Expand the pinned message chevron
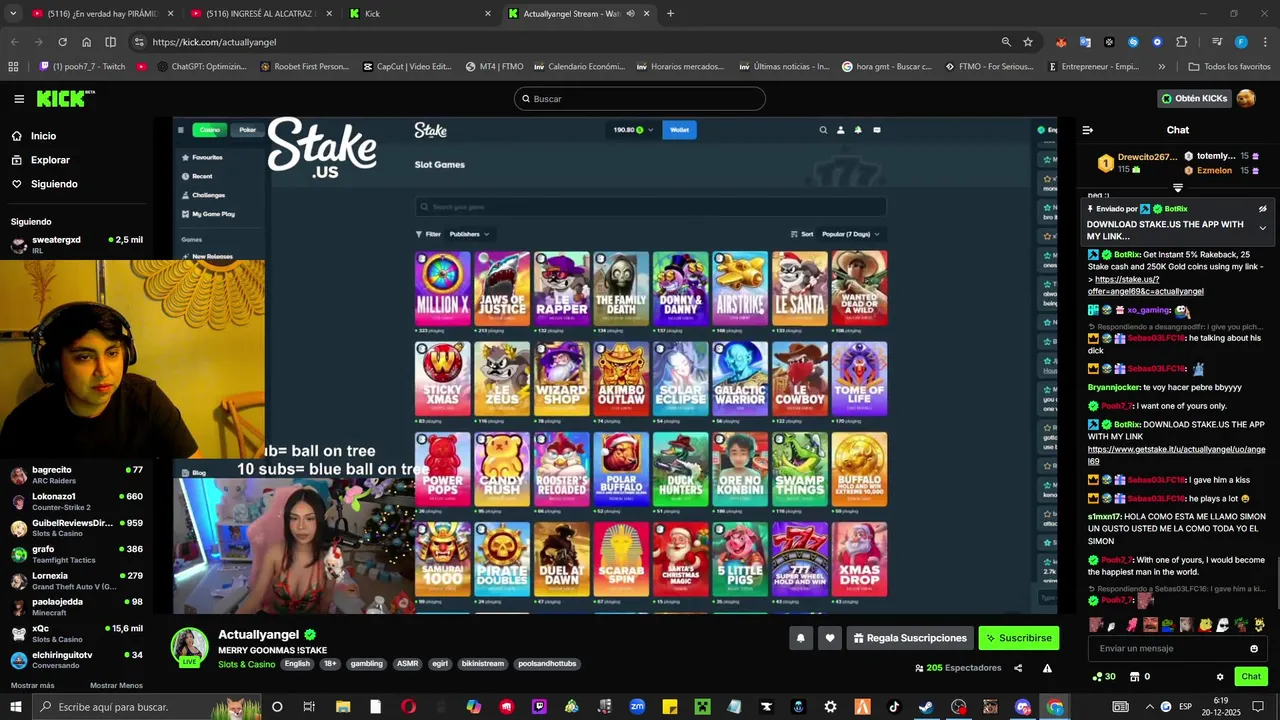The height and width of the screenshot is (720, 1280). tap(1262, 228)
